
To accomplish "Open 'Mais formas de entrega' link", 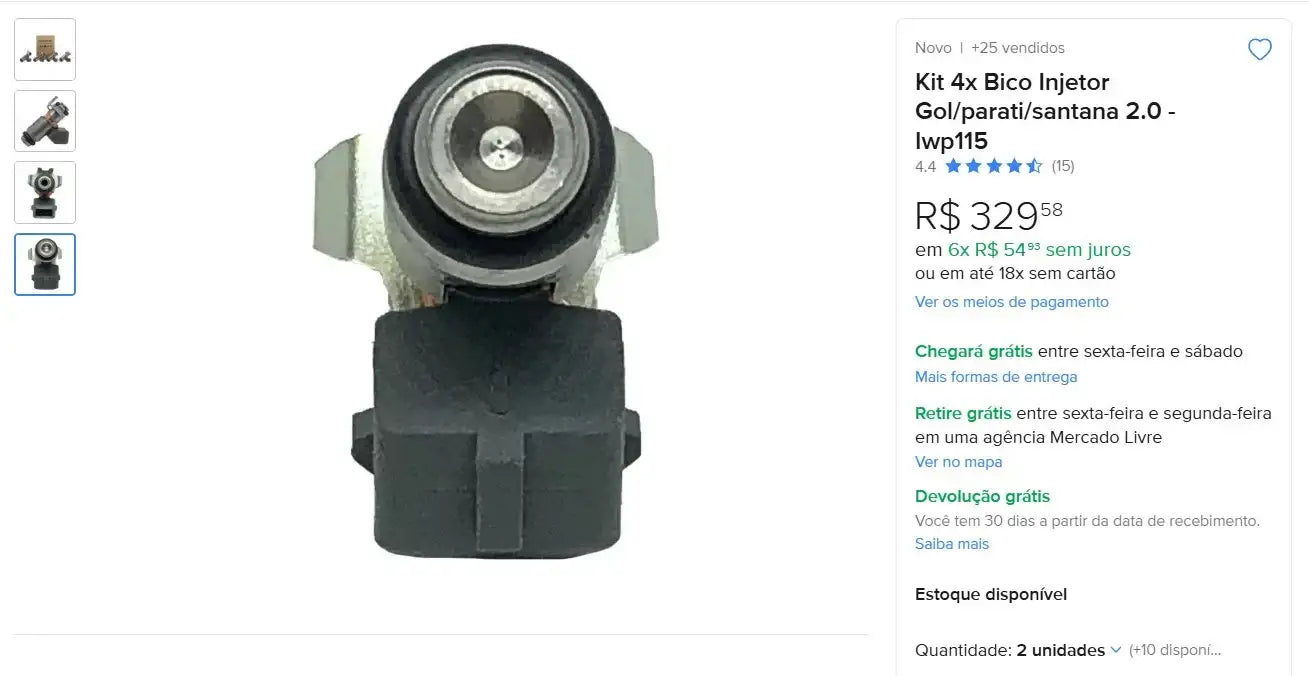I will point(996,377).
